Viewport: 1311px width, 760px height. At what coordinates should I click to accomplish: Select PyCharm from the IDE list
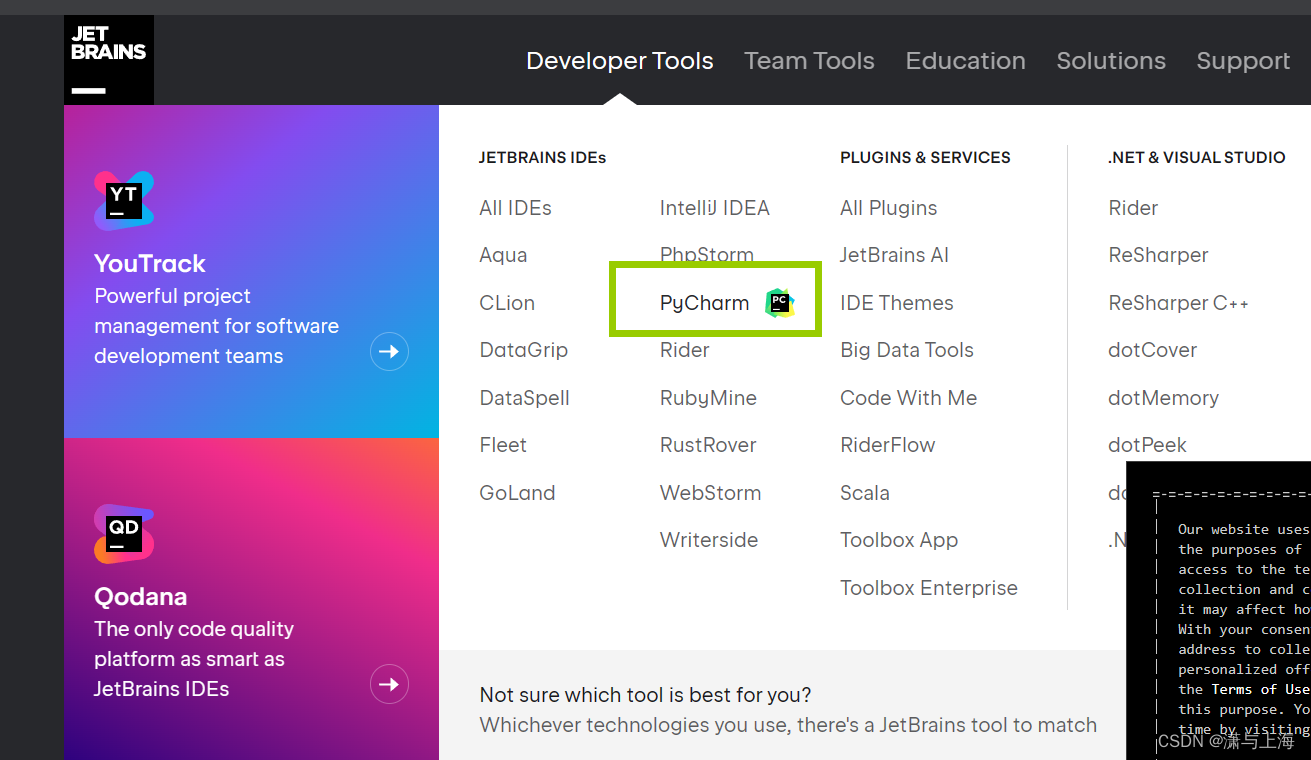(704, 303)
